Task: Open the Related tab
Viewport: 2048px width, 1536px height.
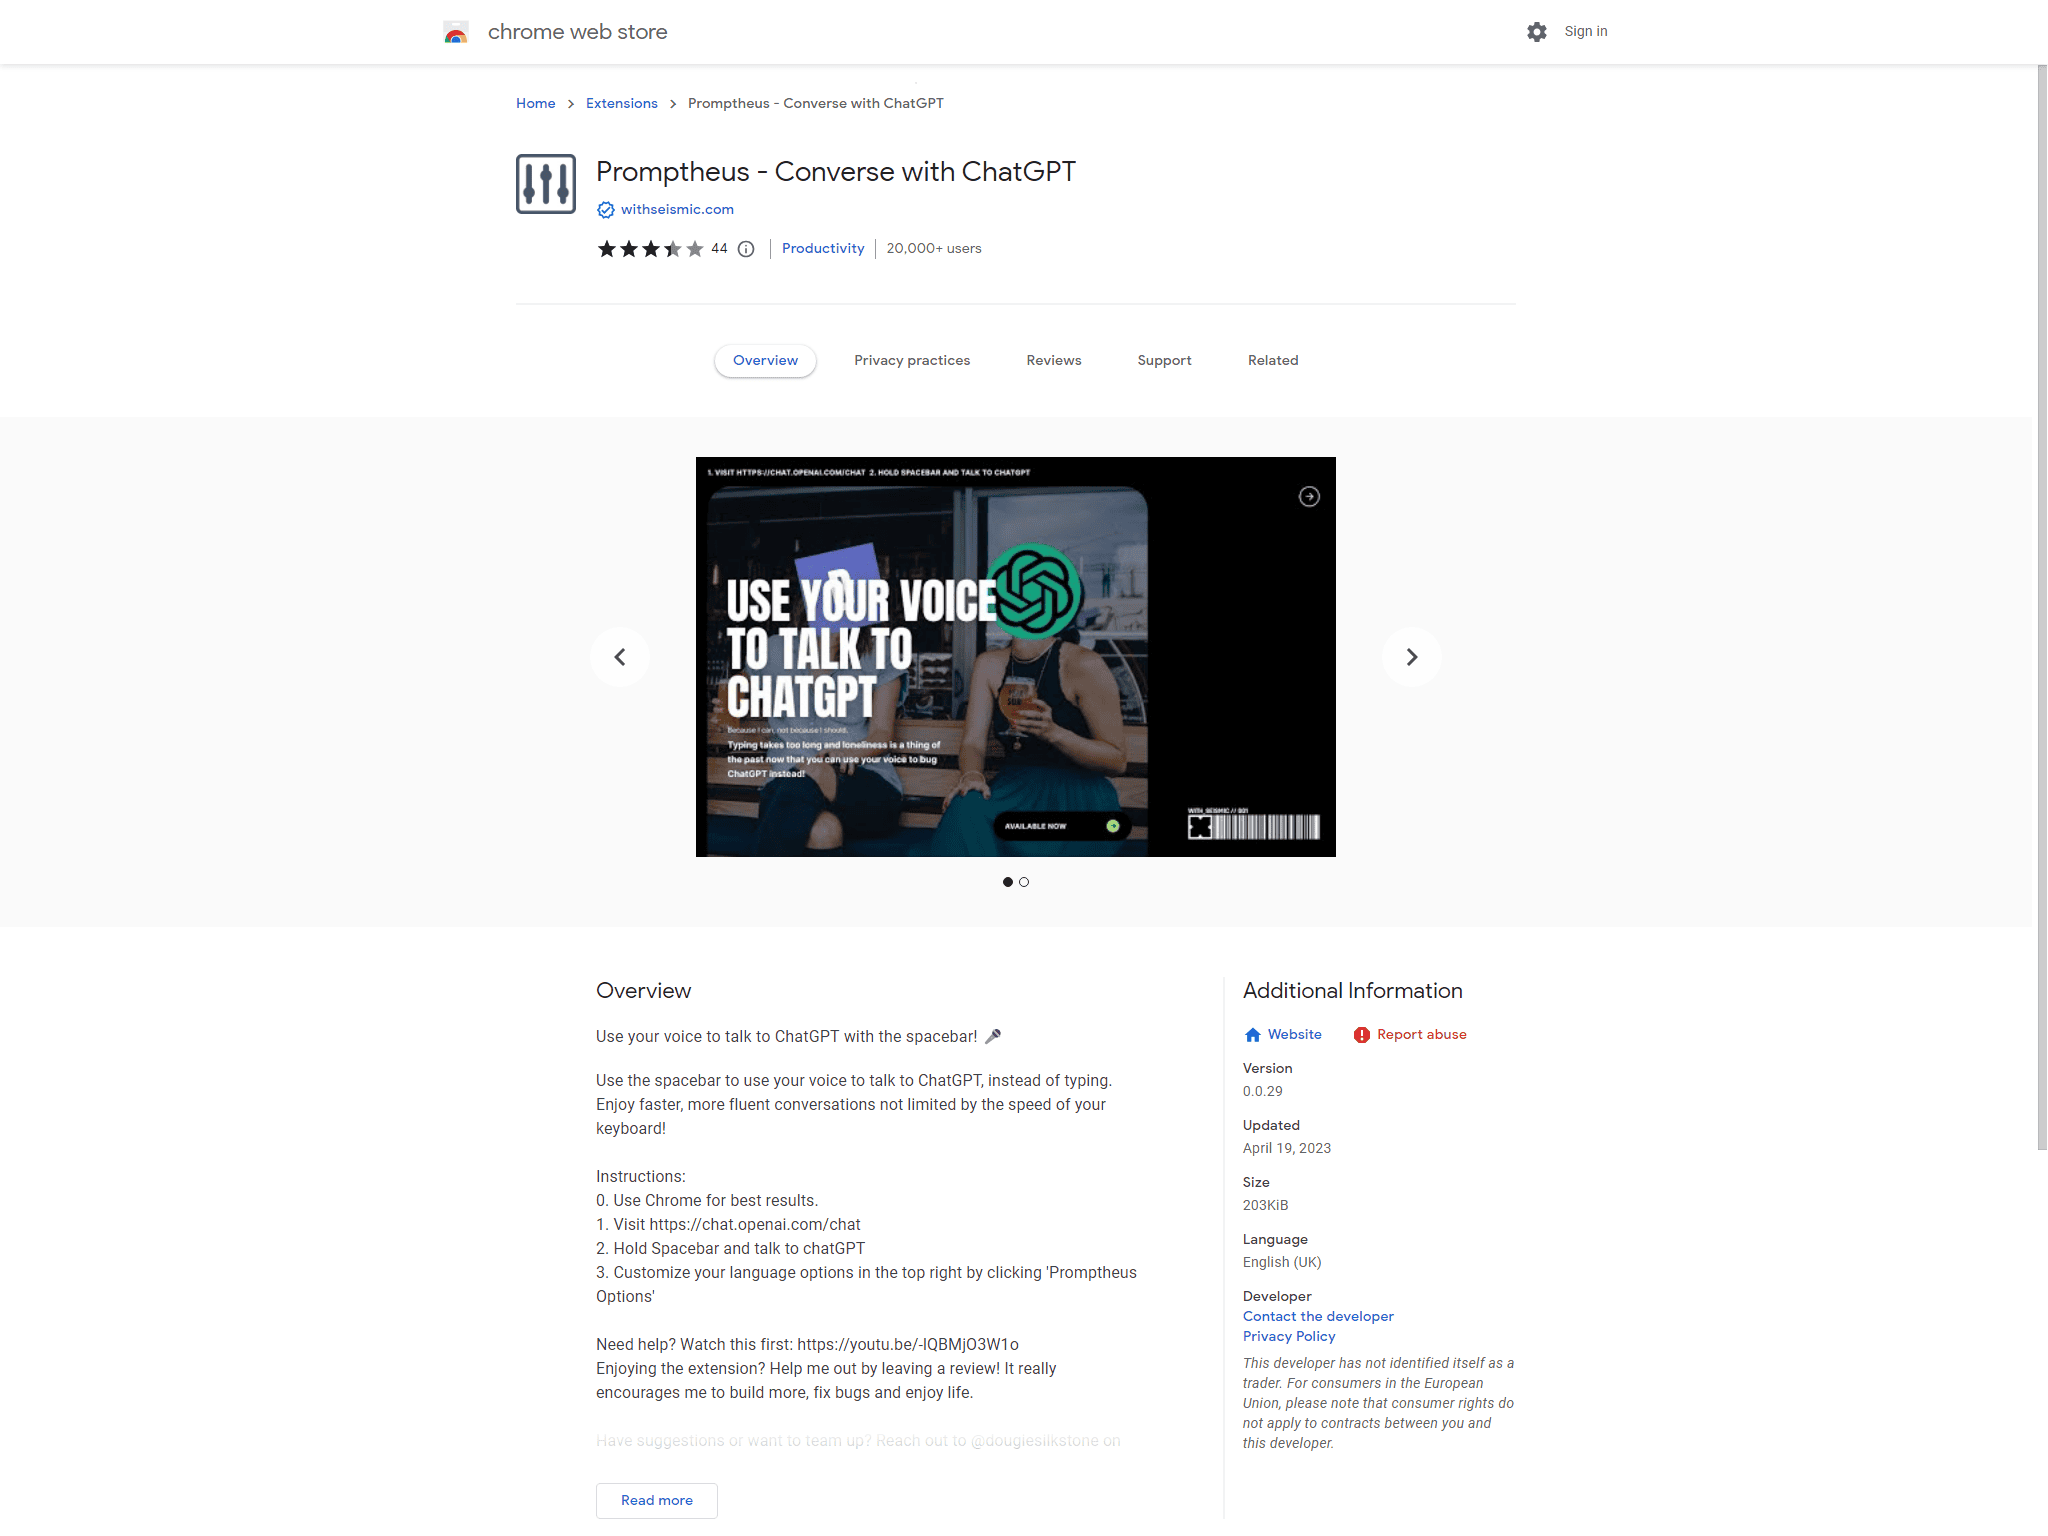Action: pos(1273,361)
